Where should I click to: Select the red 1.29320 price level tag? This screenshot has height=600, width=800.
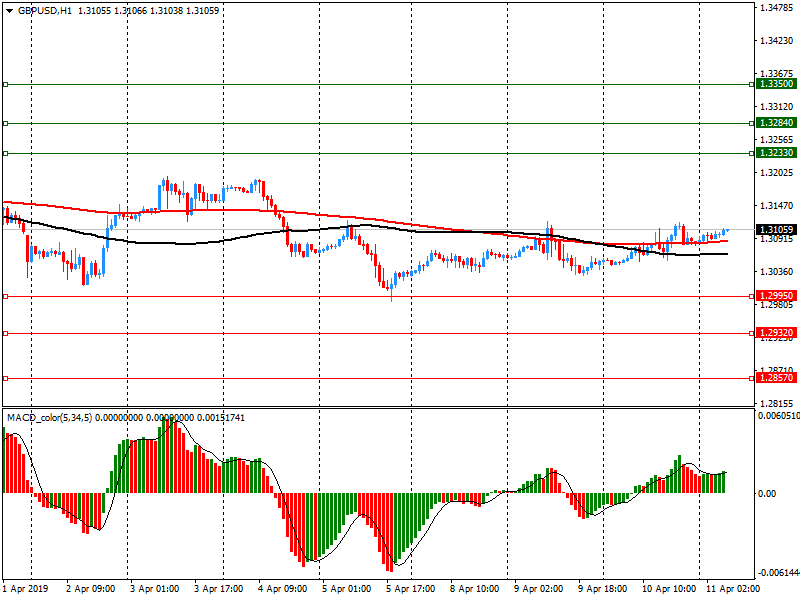pos(776,333)
